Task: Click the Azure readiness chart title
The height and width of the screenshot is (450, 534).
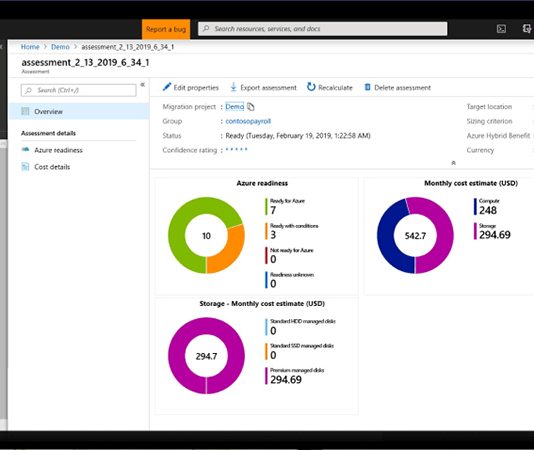Action: click(x=262, y=183)
